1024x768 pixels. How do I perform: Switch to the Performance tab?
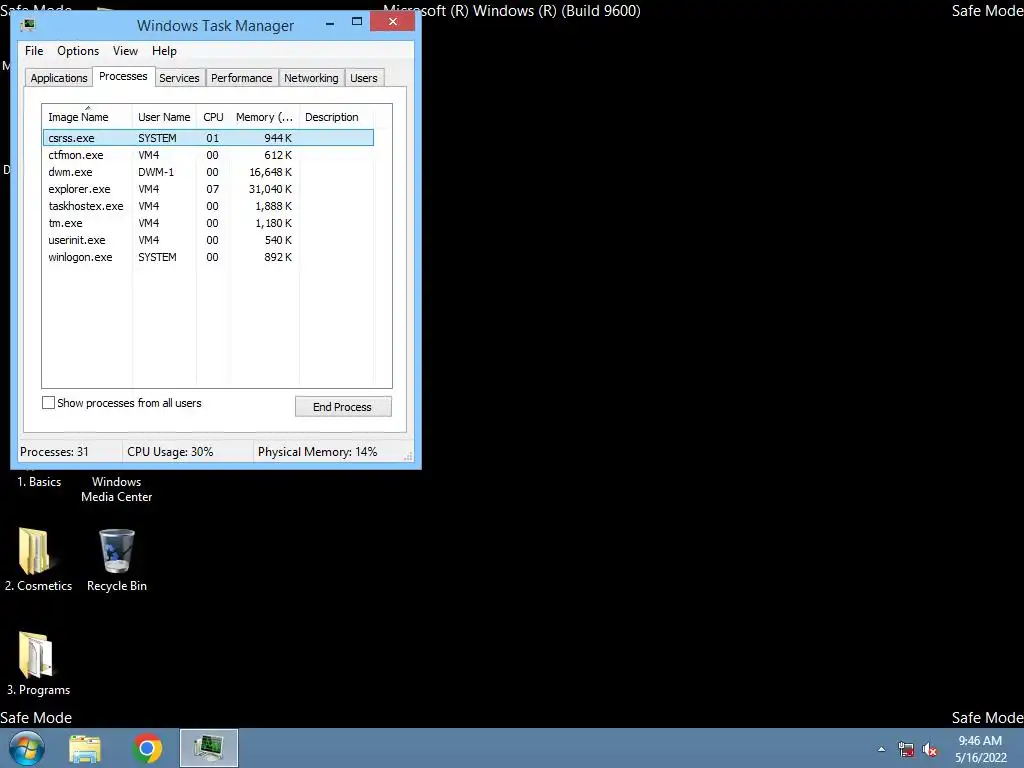tap(242, 78)
